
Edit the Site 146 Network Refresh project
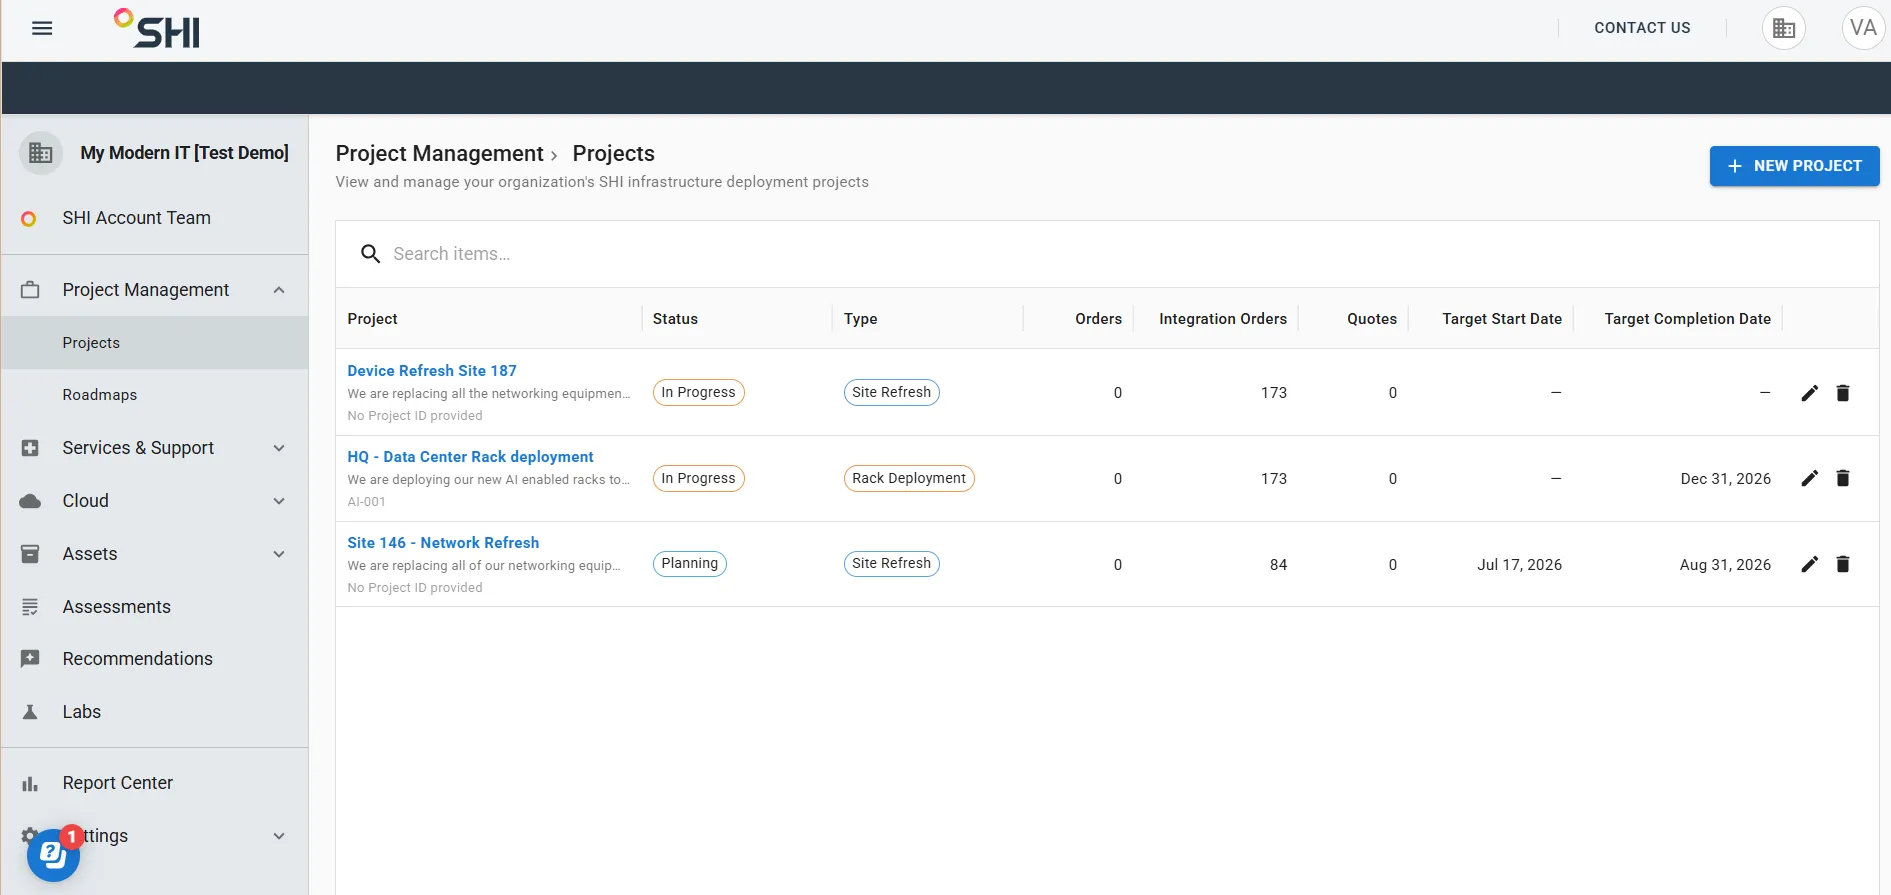pos(1809,565)
